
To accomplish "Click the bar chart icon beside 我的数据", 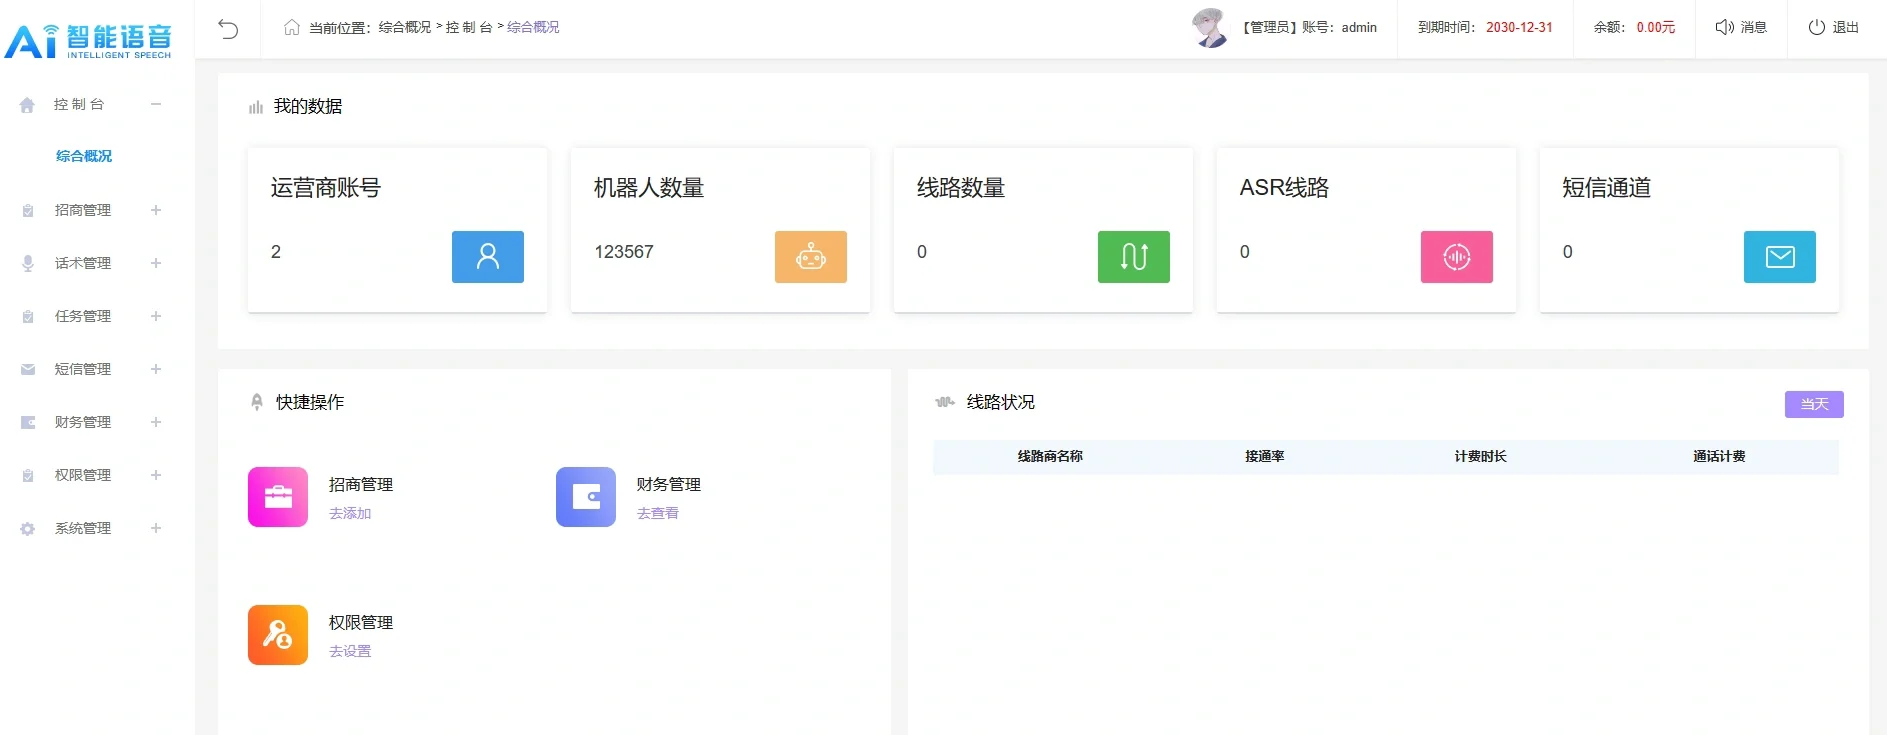I will click(256, 107).
